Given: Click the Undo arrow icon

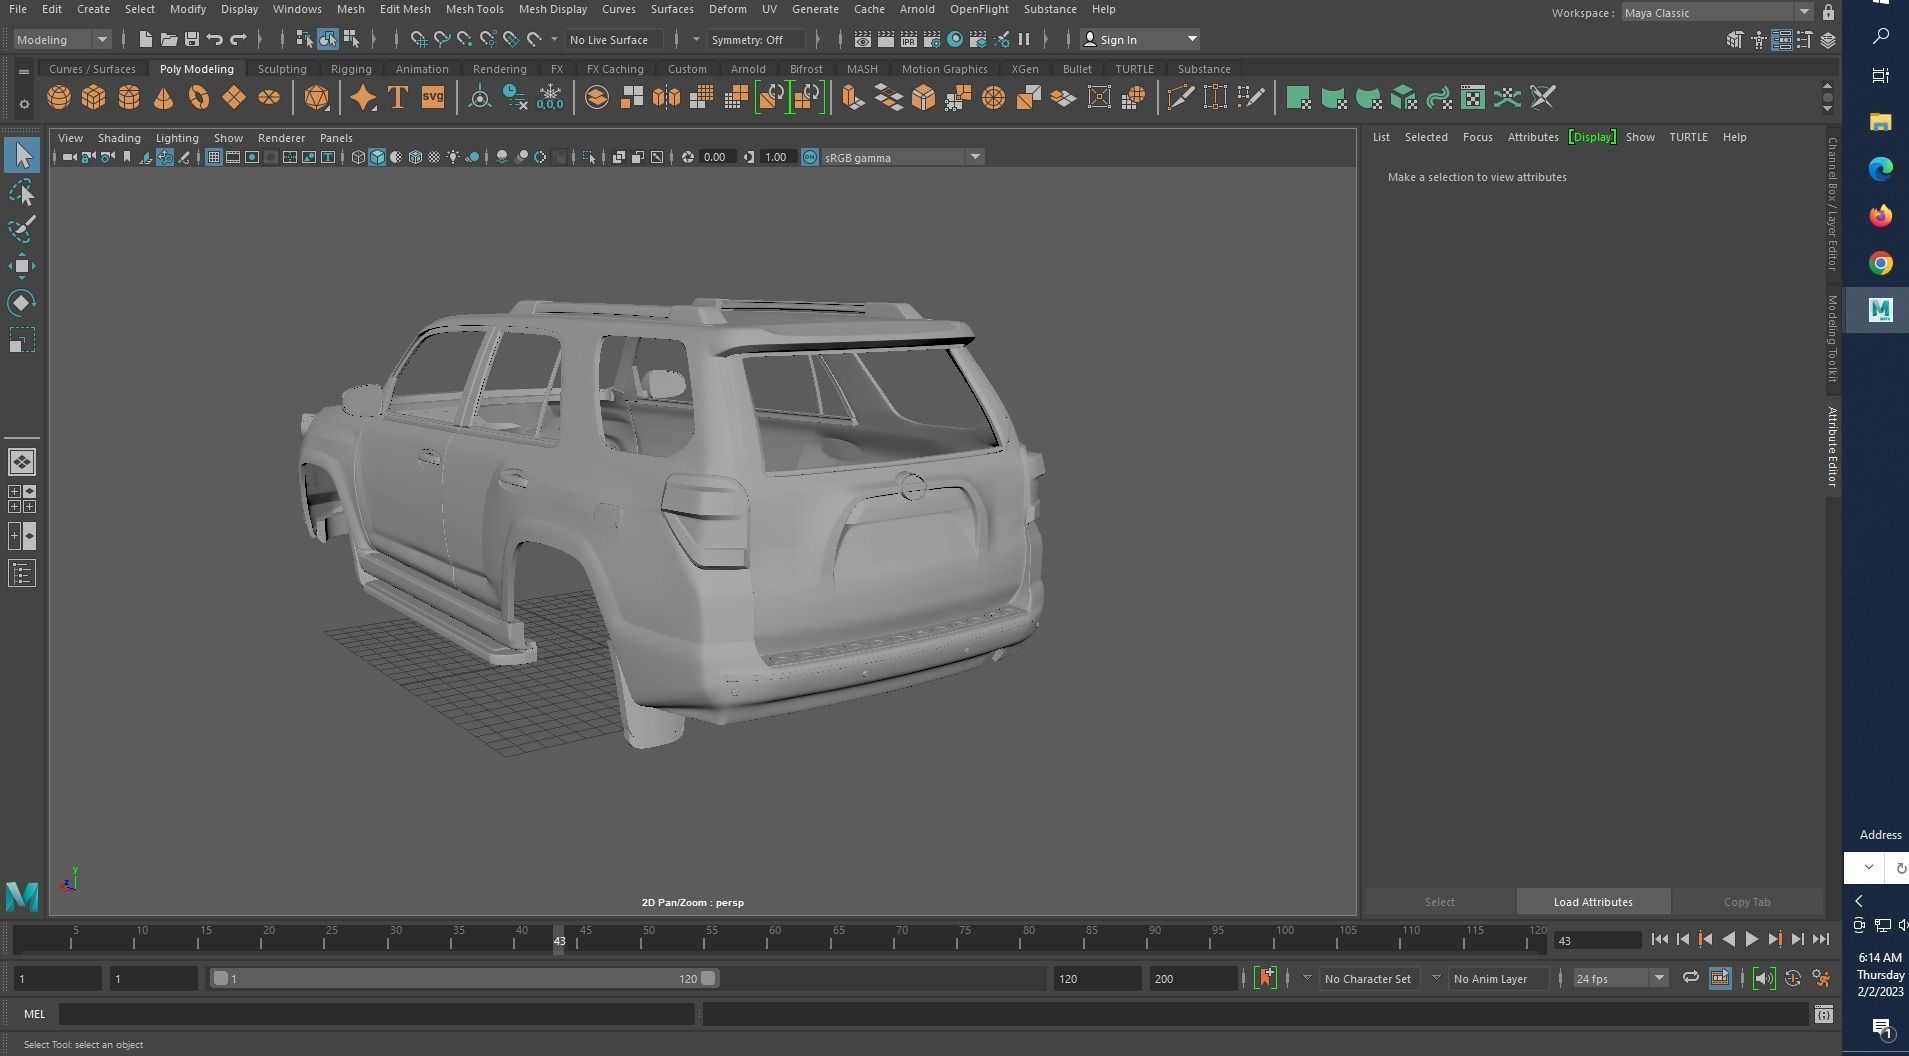Looking at the screenshot, I should (x=215, y=40).
